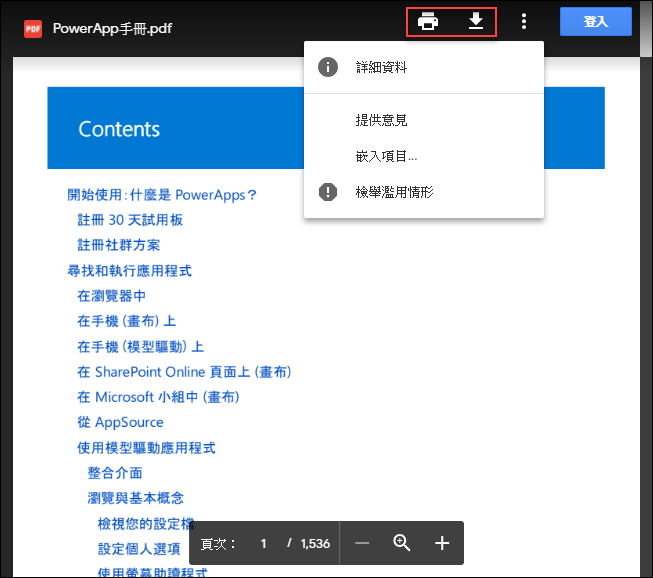
Task: Click the blue 登入 button
Action: coord(596,21)
